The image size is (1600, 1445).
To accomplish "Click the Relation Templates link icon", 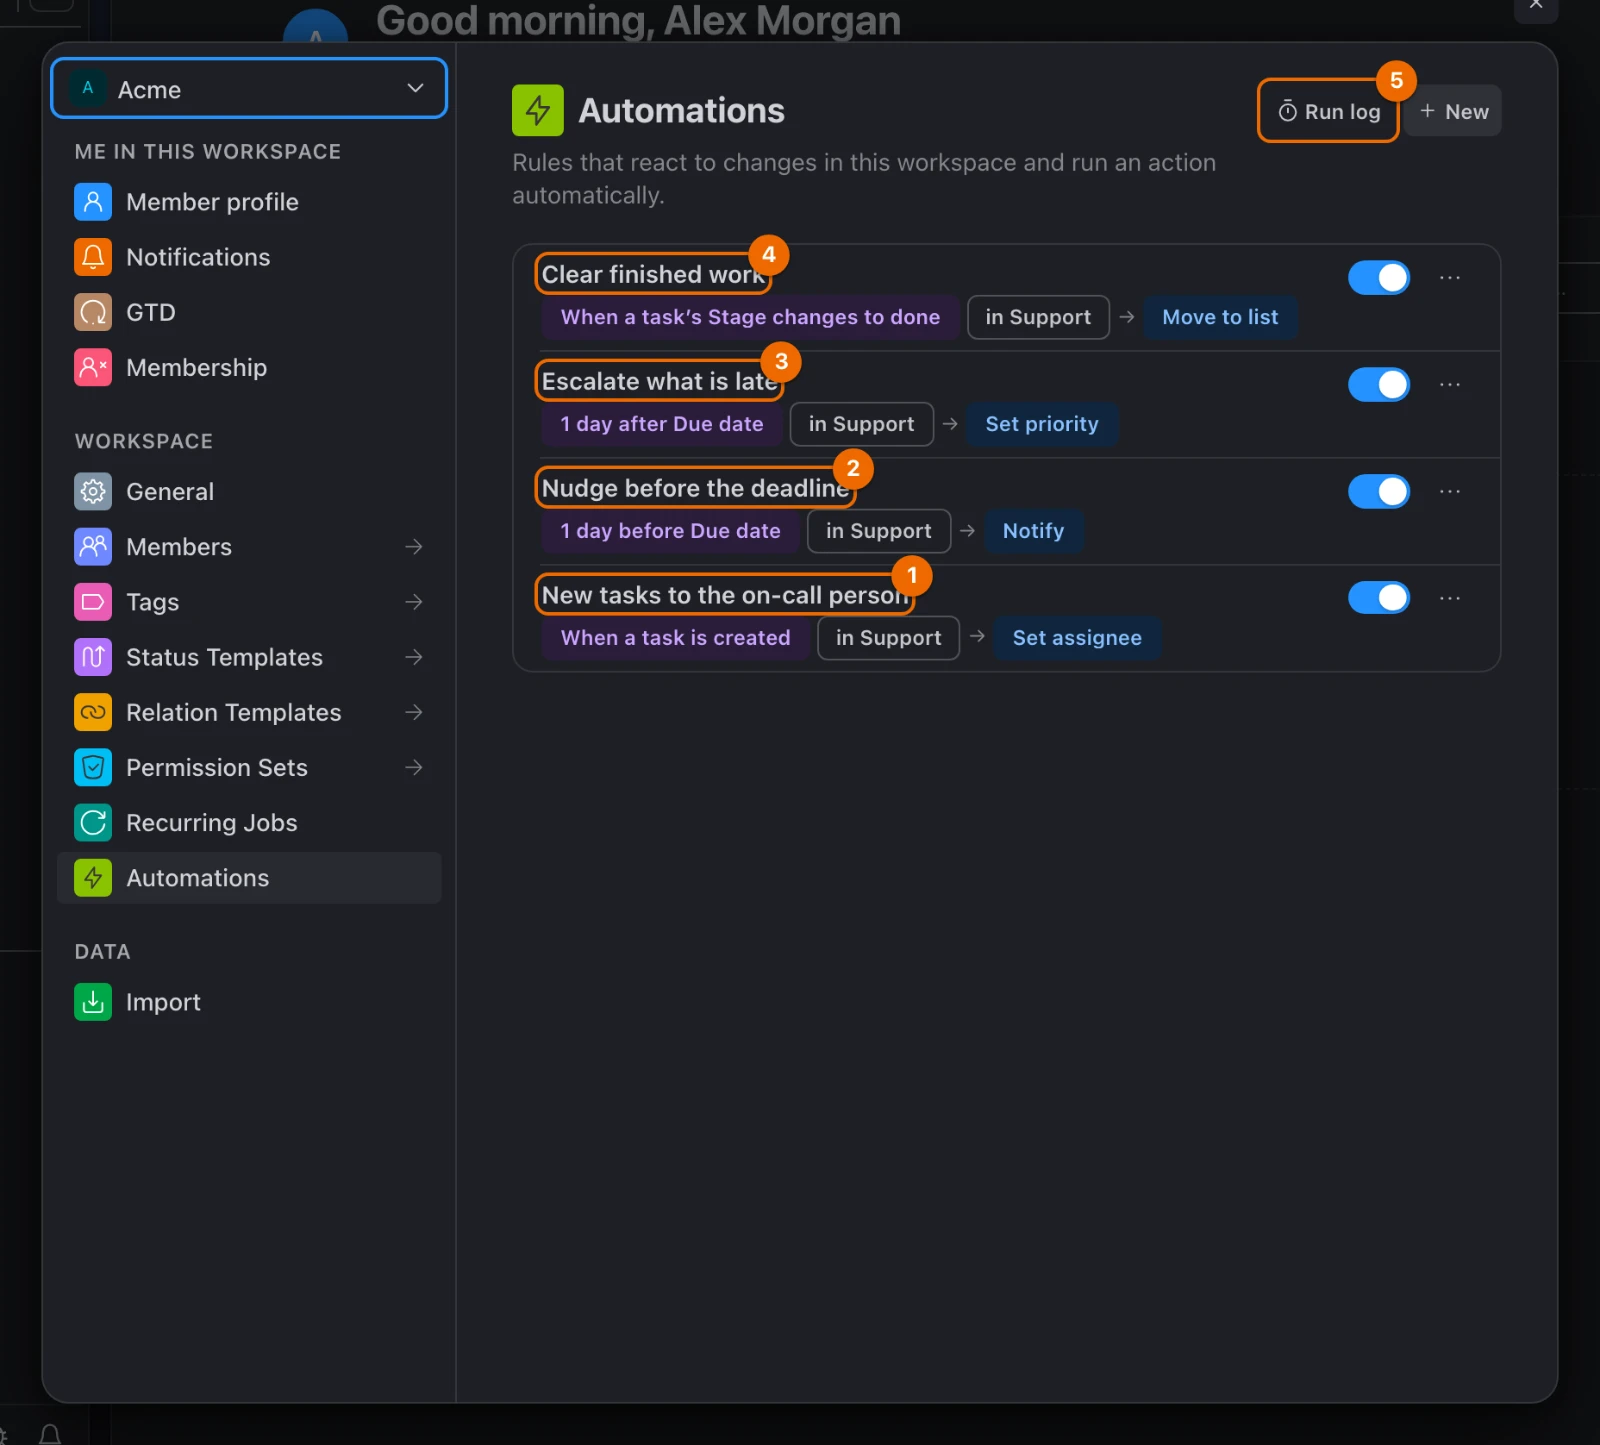I will pos(93,712).
